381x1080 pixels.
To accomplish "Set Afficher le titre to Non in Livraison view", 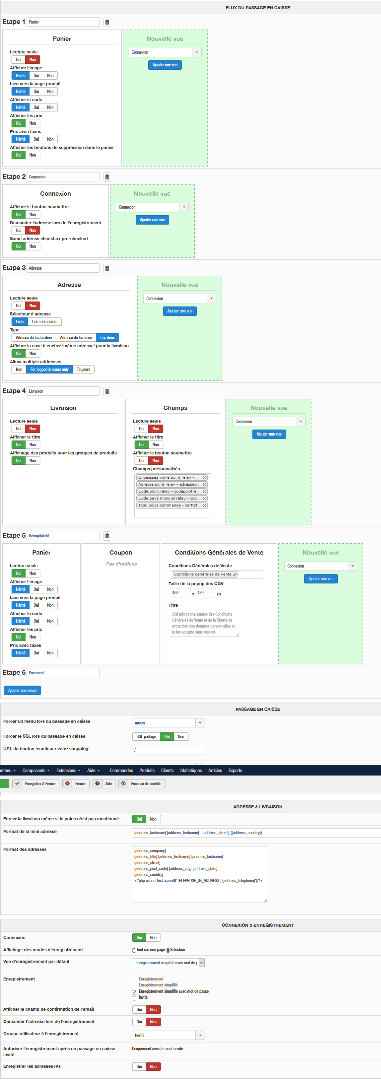I will pyautogui.click(x=33, y=444).
